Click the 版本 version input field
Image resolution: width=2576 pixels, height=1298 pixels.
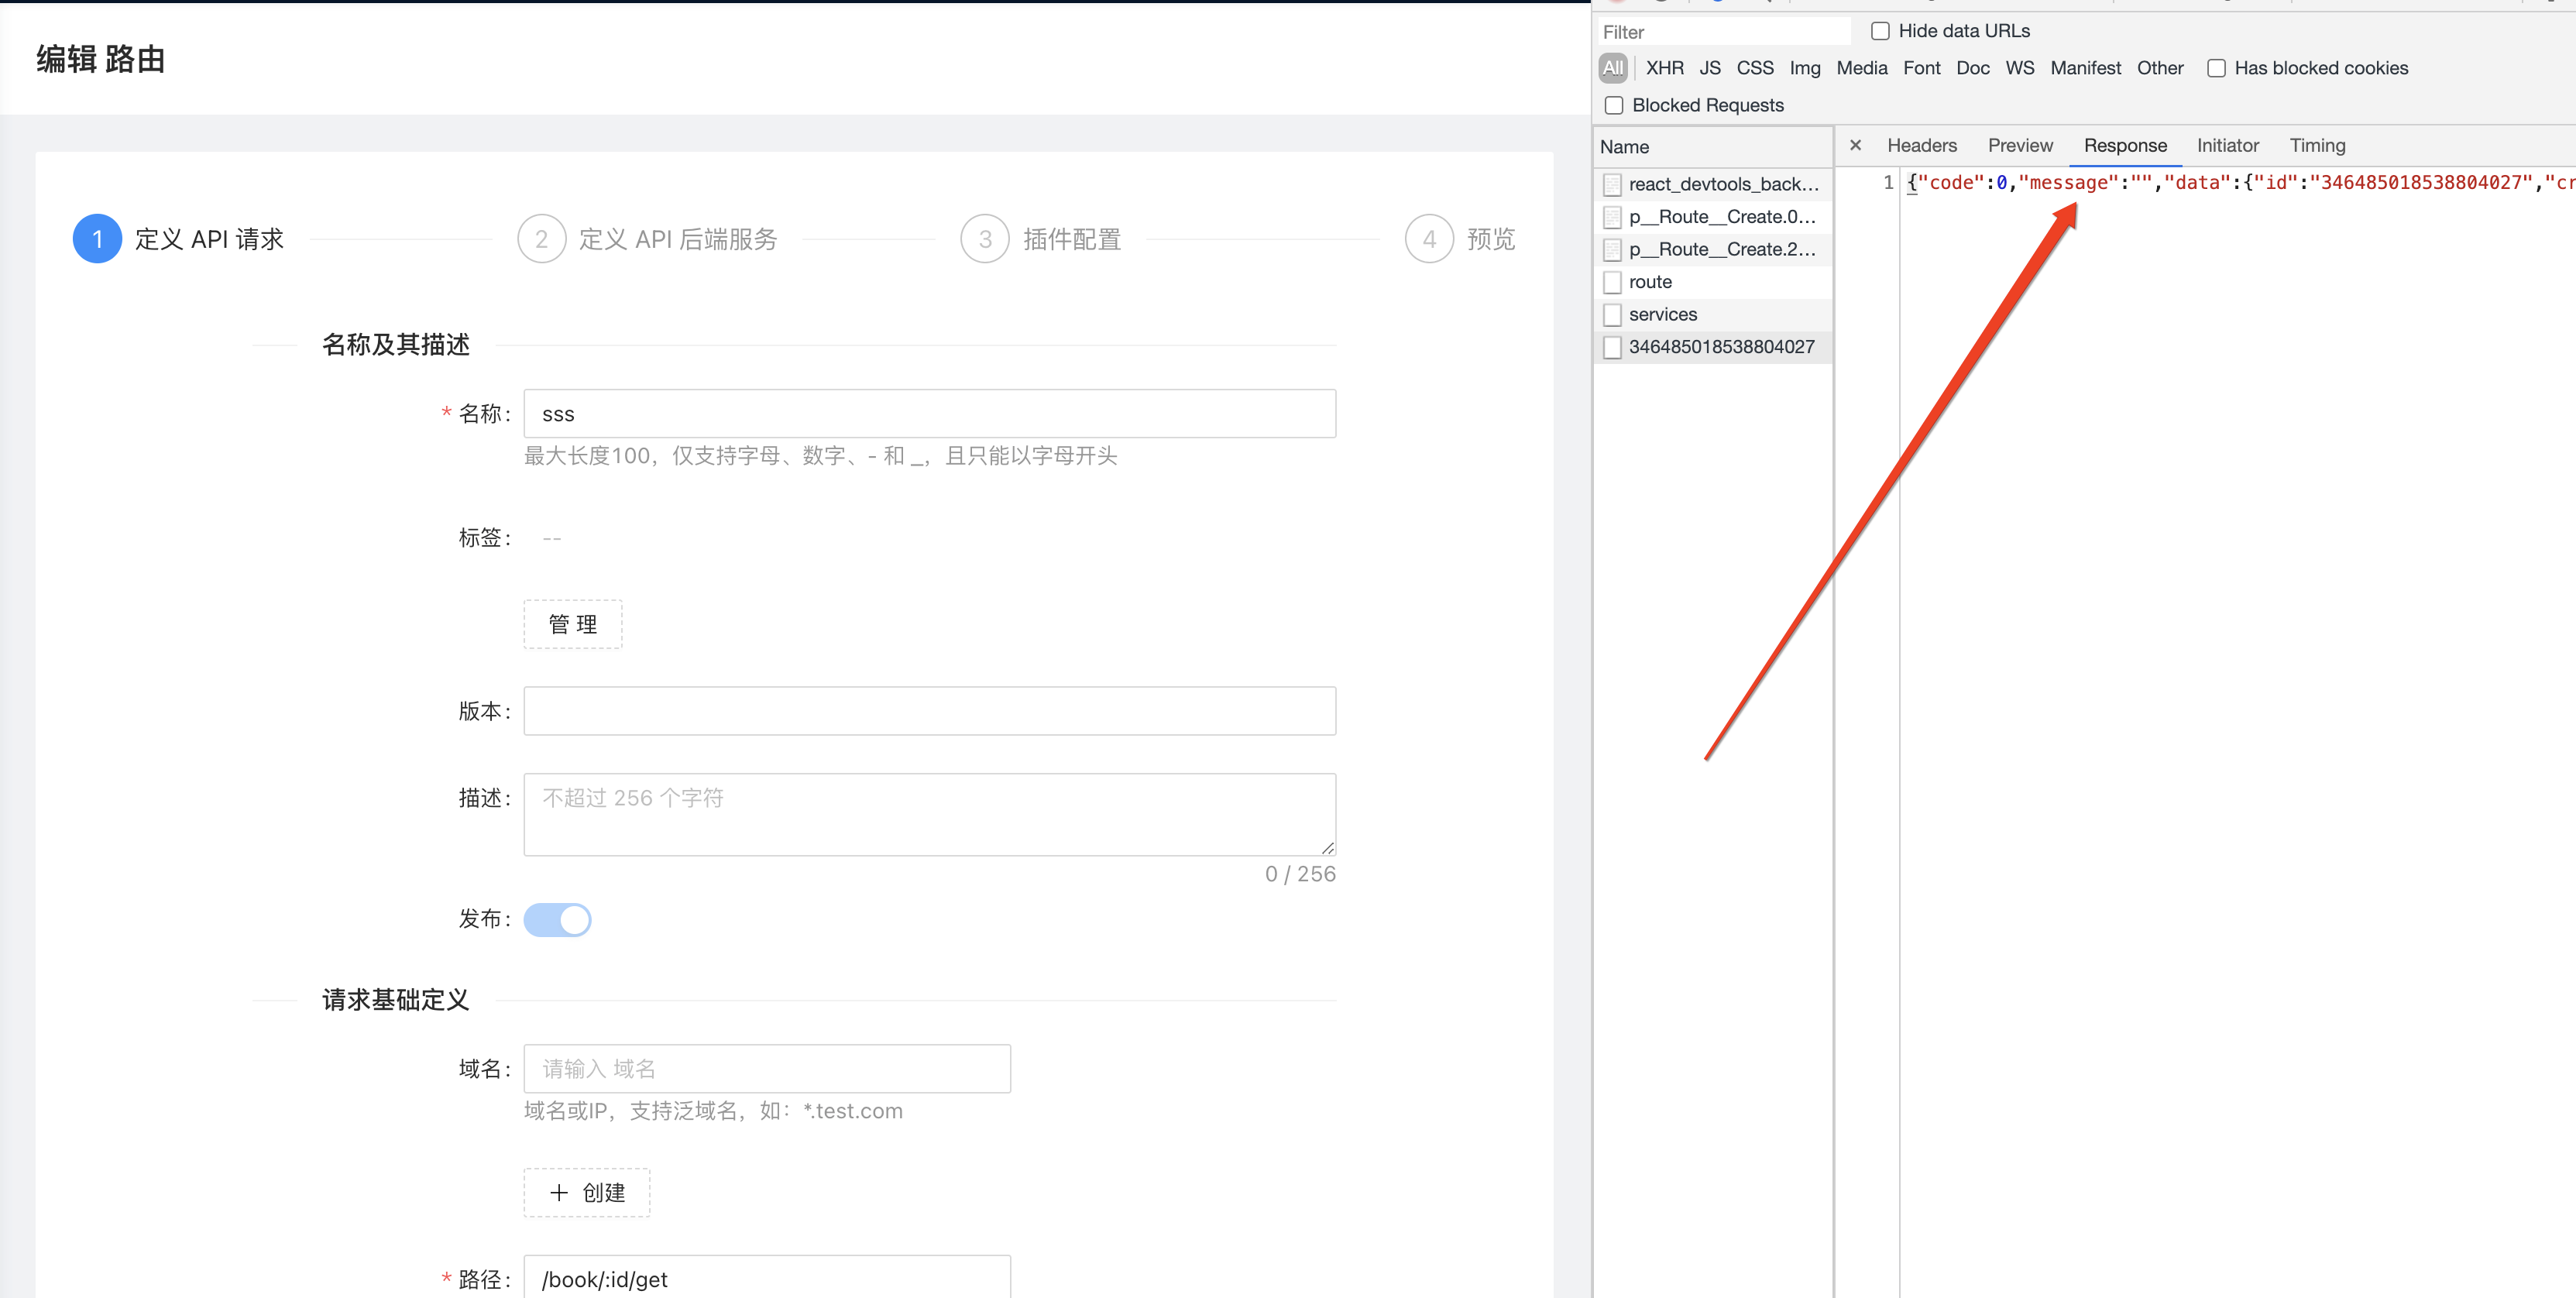coord(930,711)
